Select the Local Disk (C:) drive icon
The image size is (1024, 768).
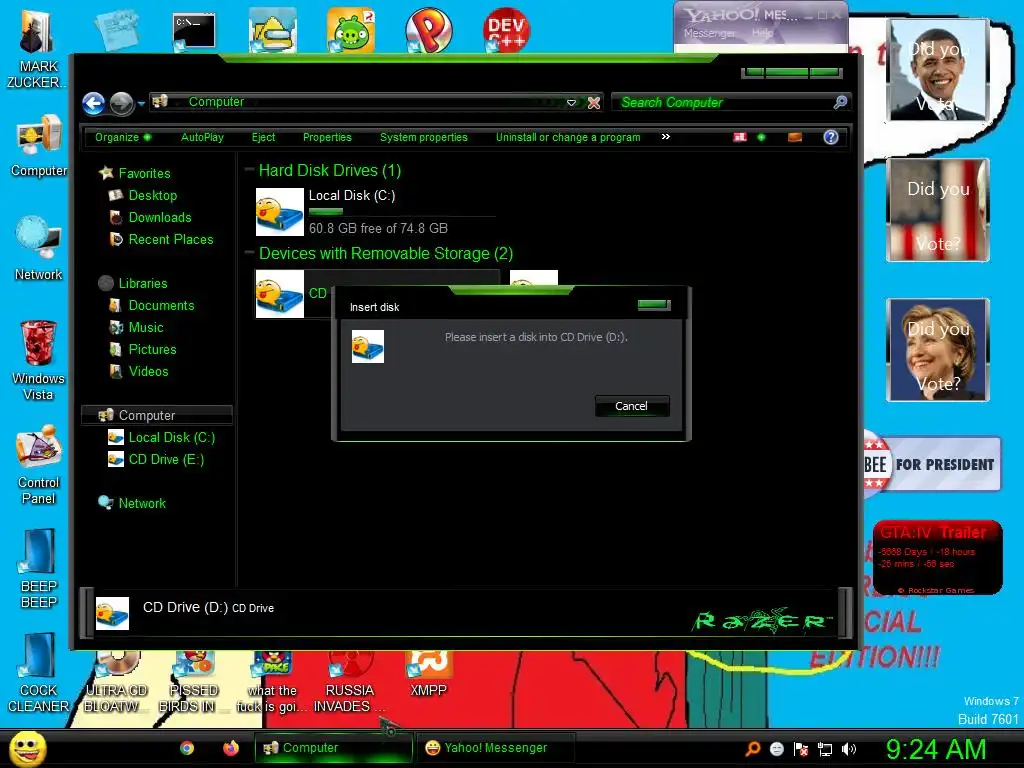tap(280, 212)
